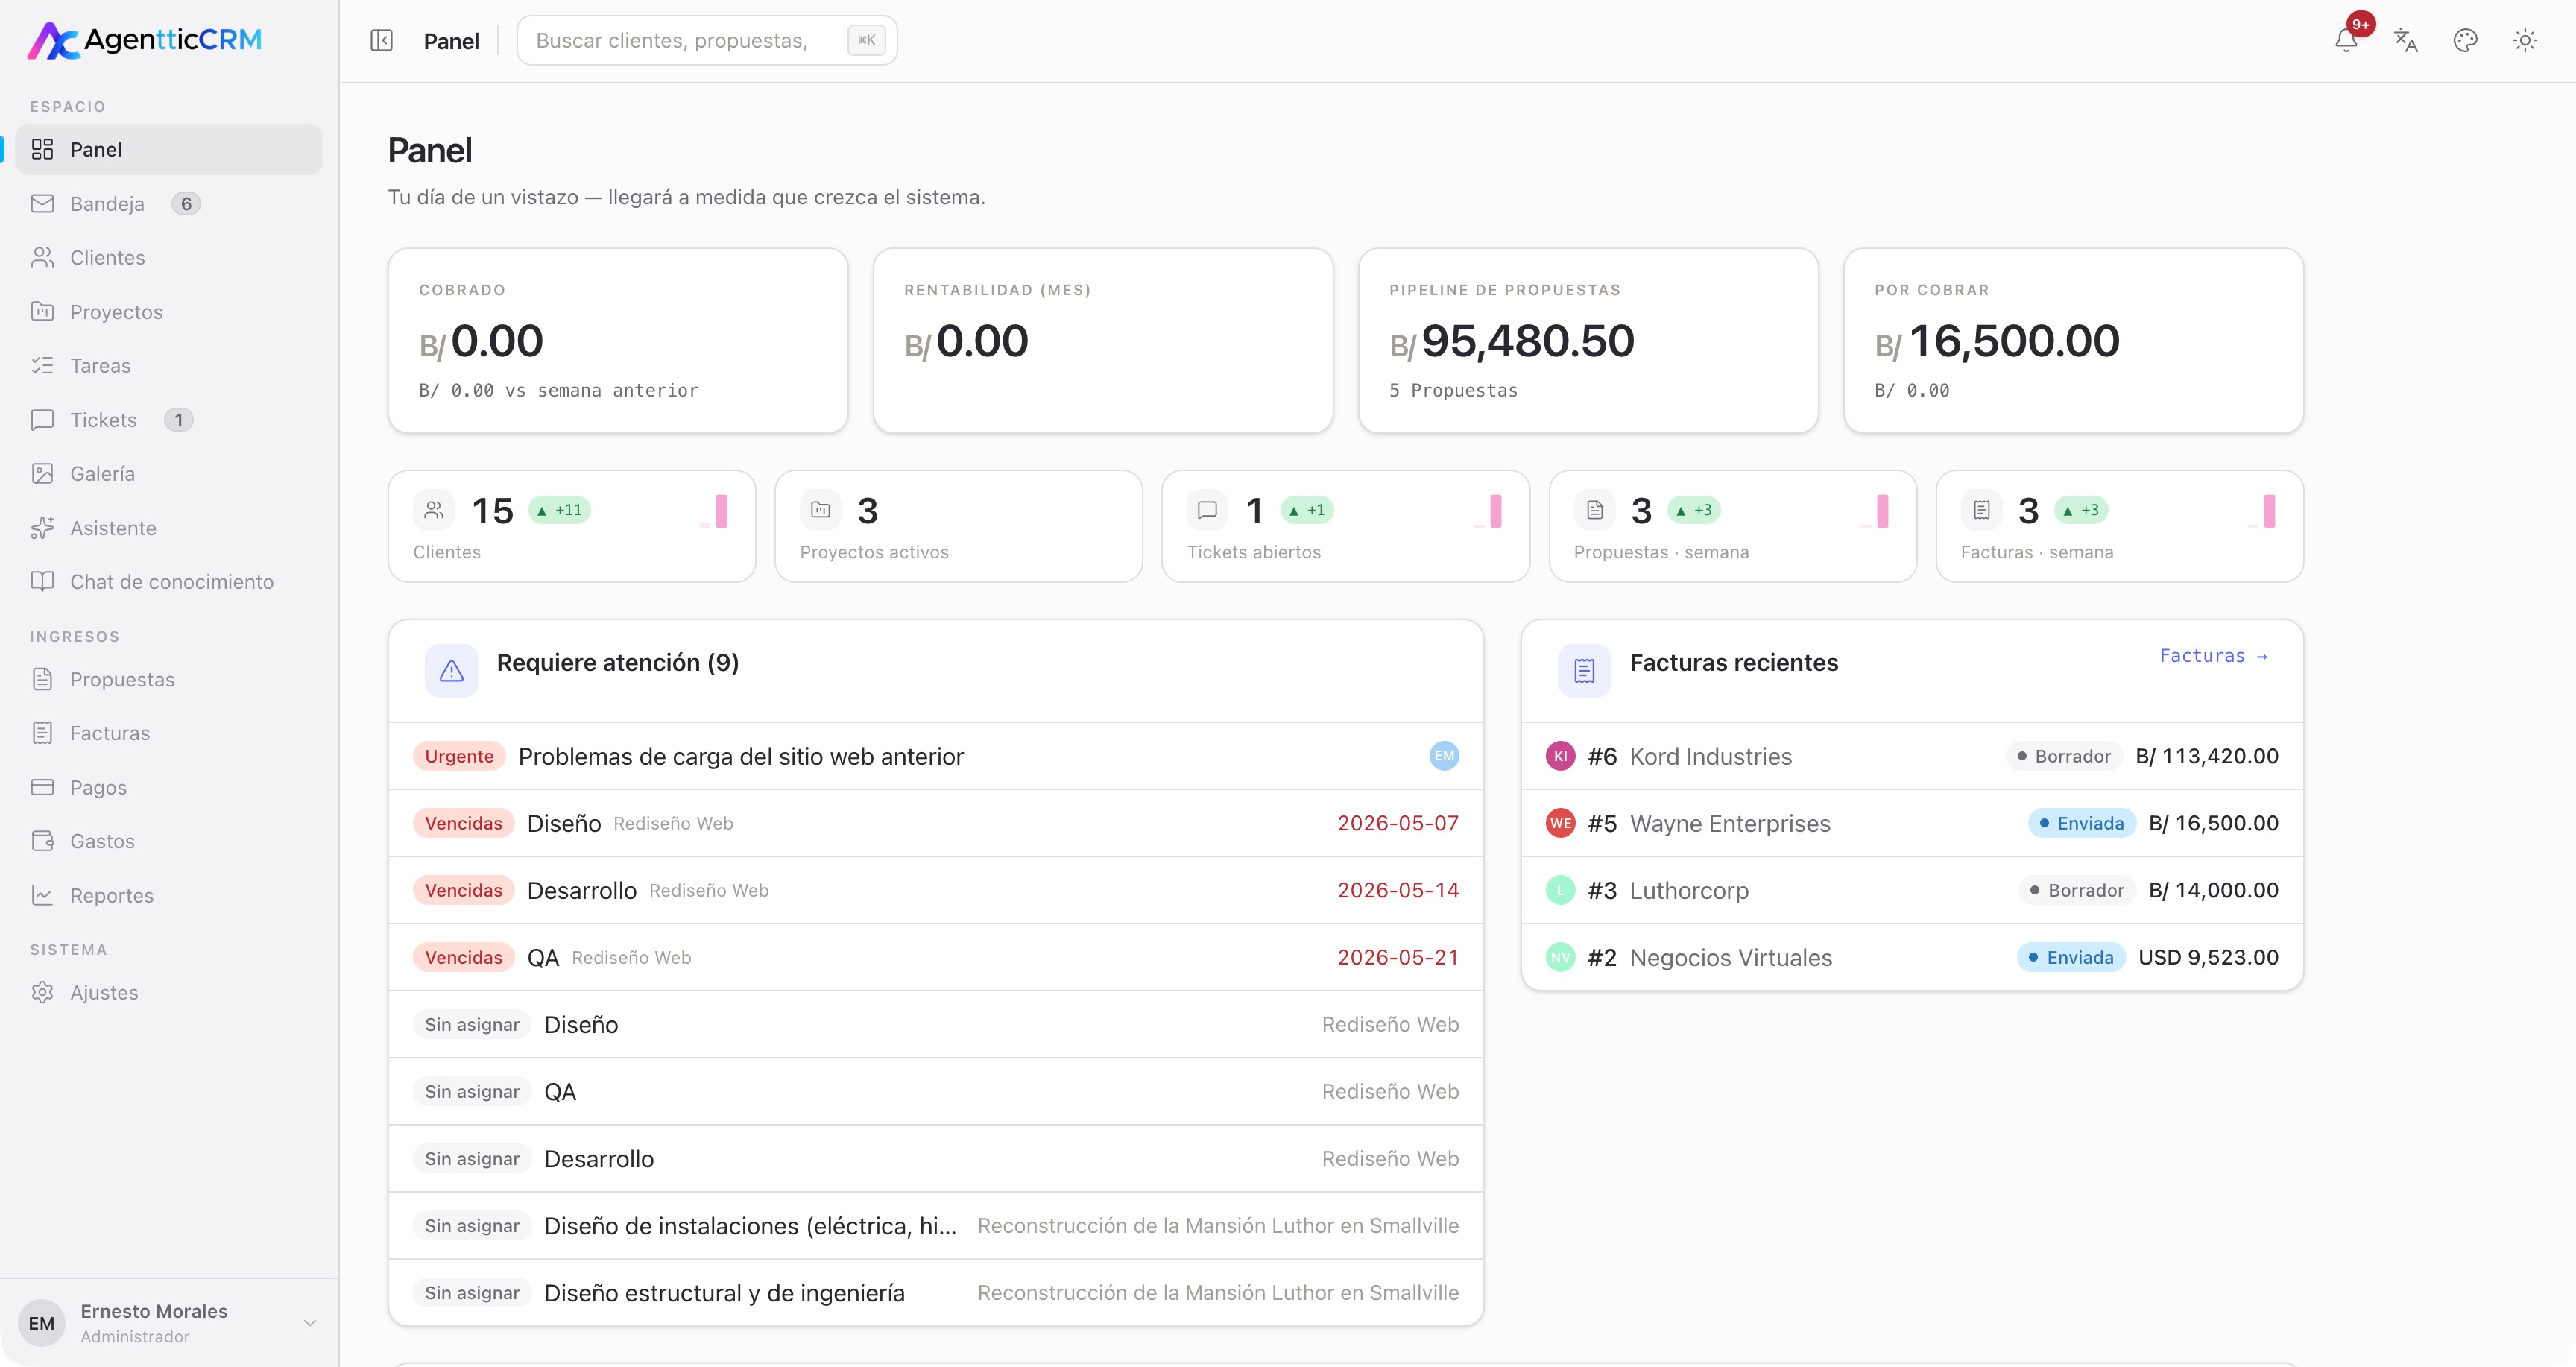The width and height of the screenshot is (2576, 1367).
Task: Follow the Facturas → link
Action: (x=2213, y=656)
